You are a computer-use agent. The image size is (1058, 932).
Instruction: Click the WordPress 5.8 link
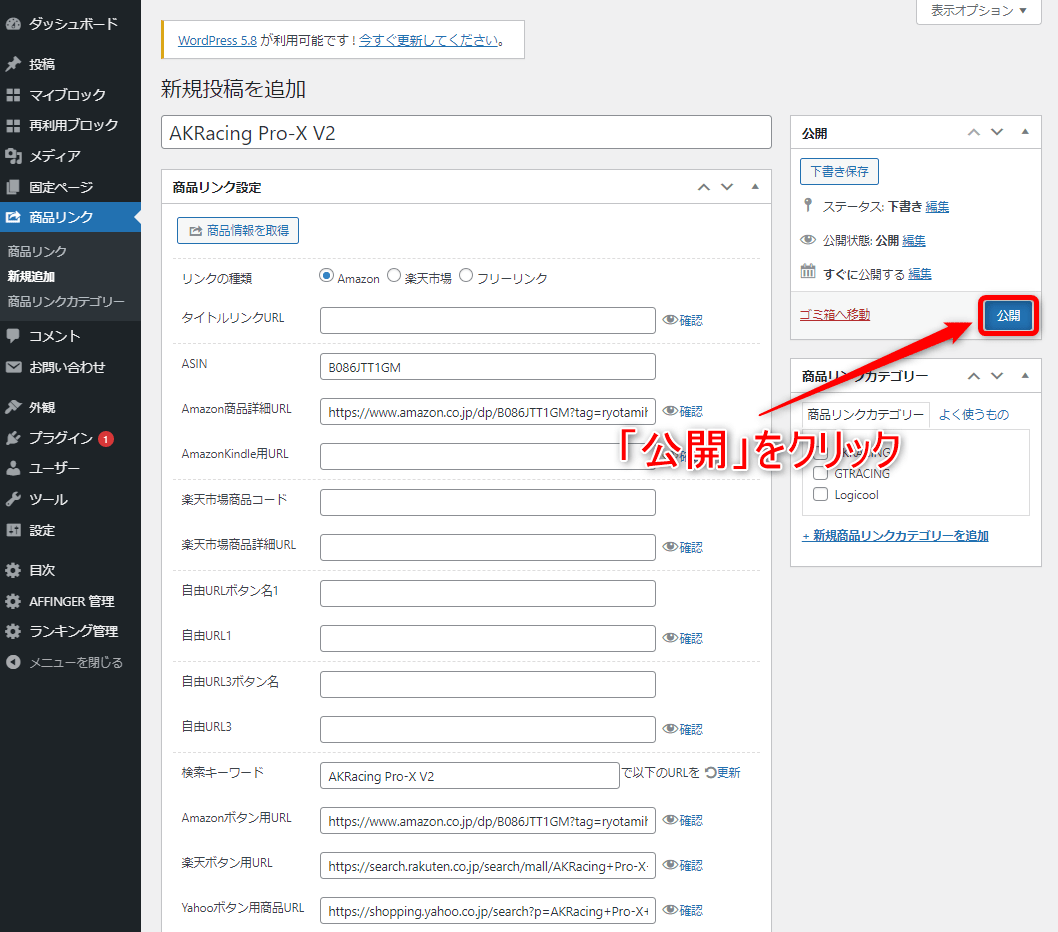[x=217, y=40]
